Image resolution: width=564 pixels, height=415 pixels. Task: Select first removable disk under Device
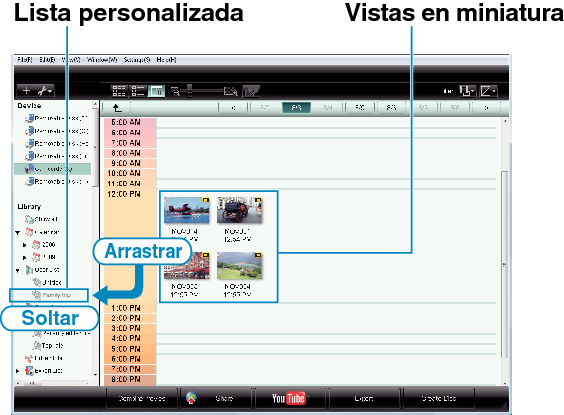(x=56, y=118)
